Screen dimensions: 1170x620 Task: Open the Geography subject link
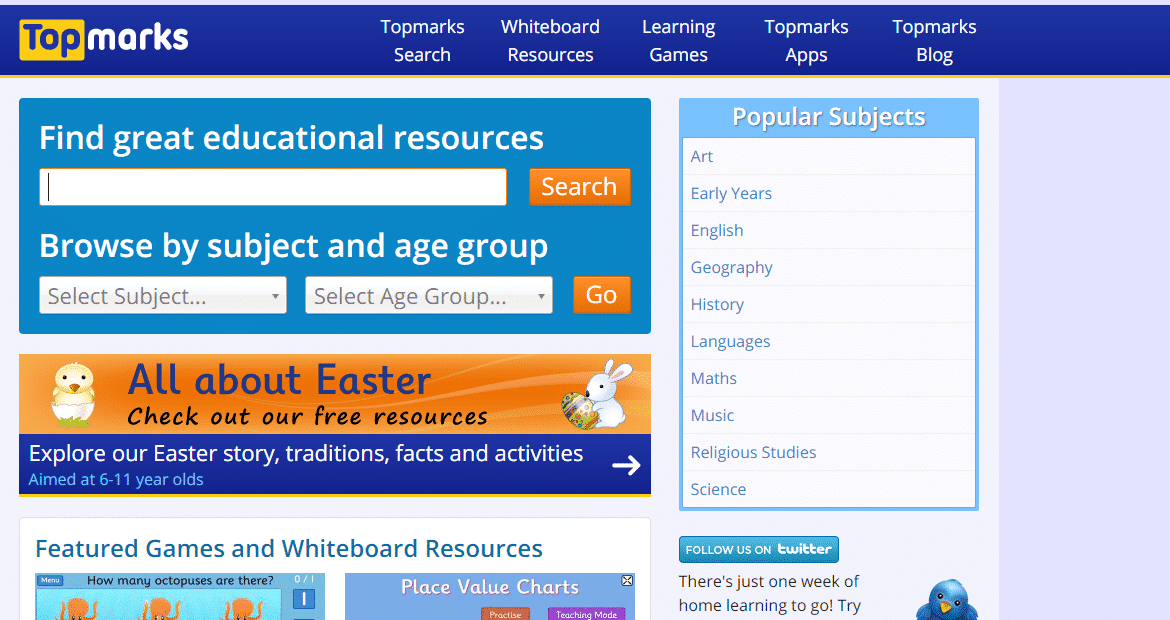[x=829, y=267]
